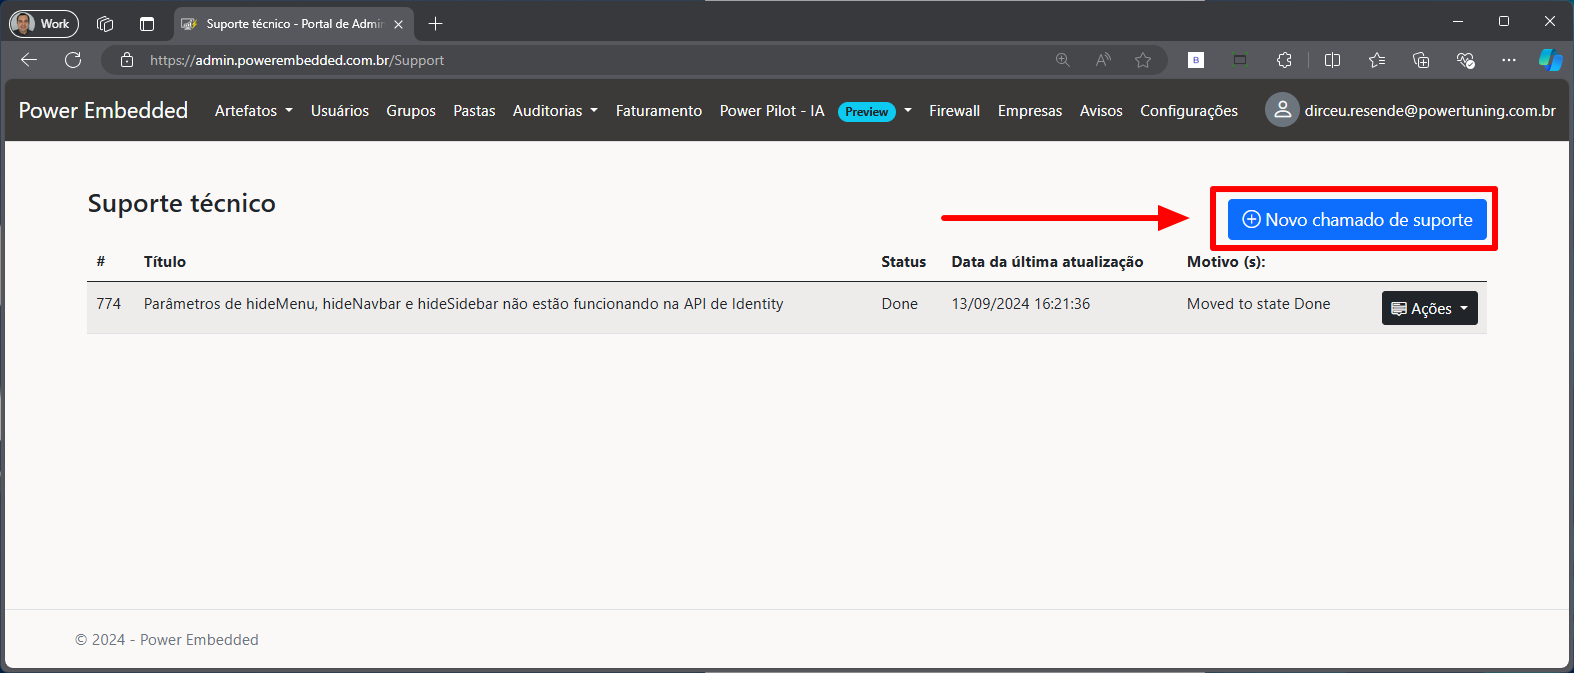Image resolution: width=1574 pixels, height=673 pixels.
Task: Click the browser back arrow icon
Action: tap(29, 60)
